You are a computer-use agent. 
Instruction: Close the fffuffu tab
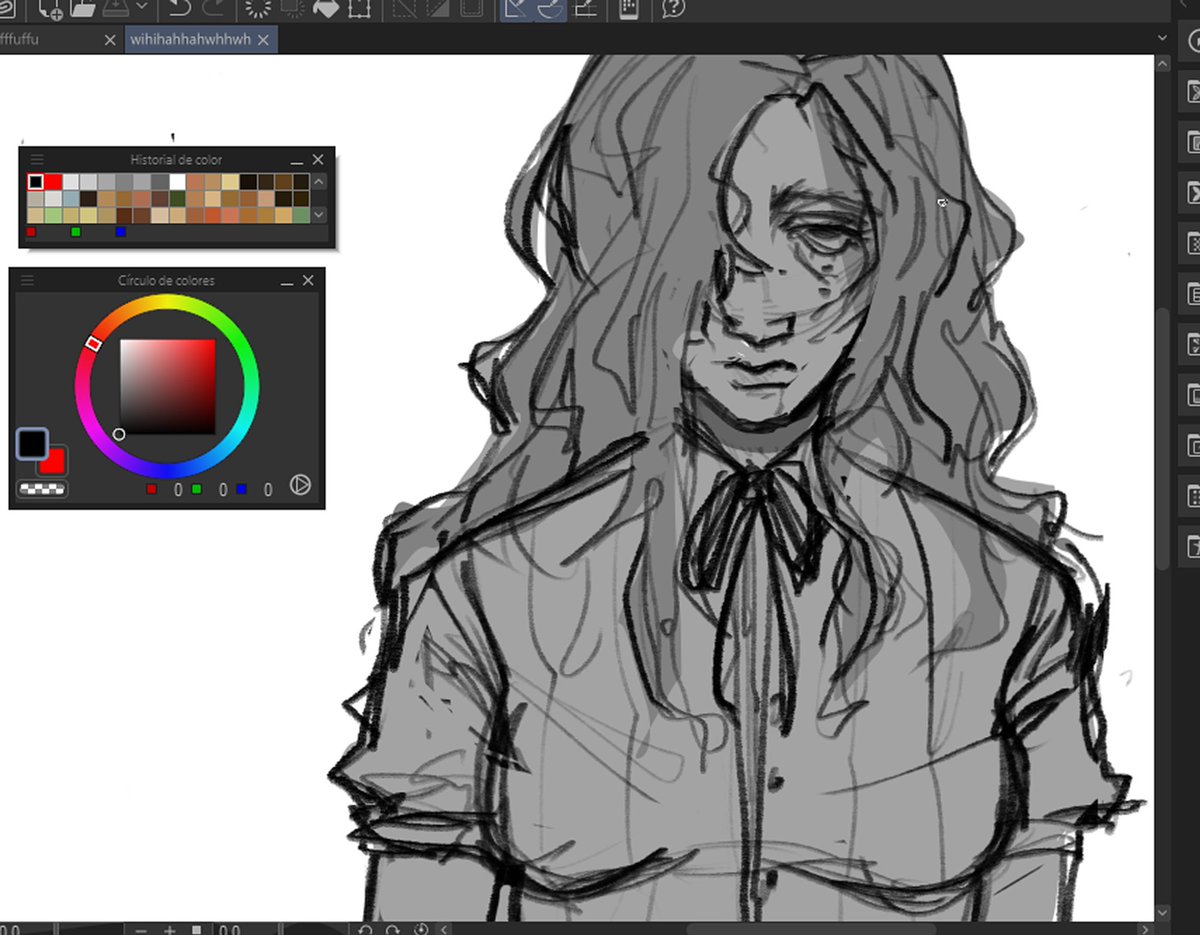pos(110,40)
